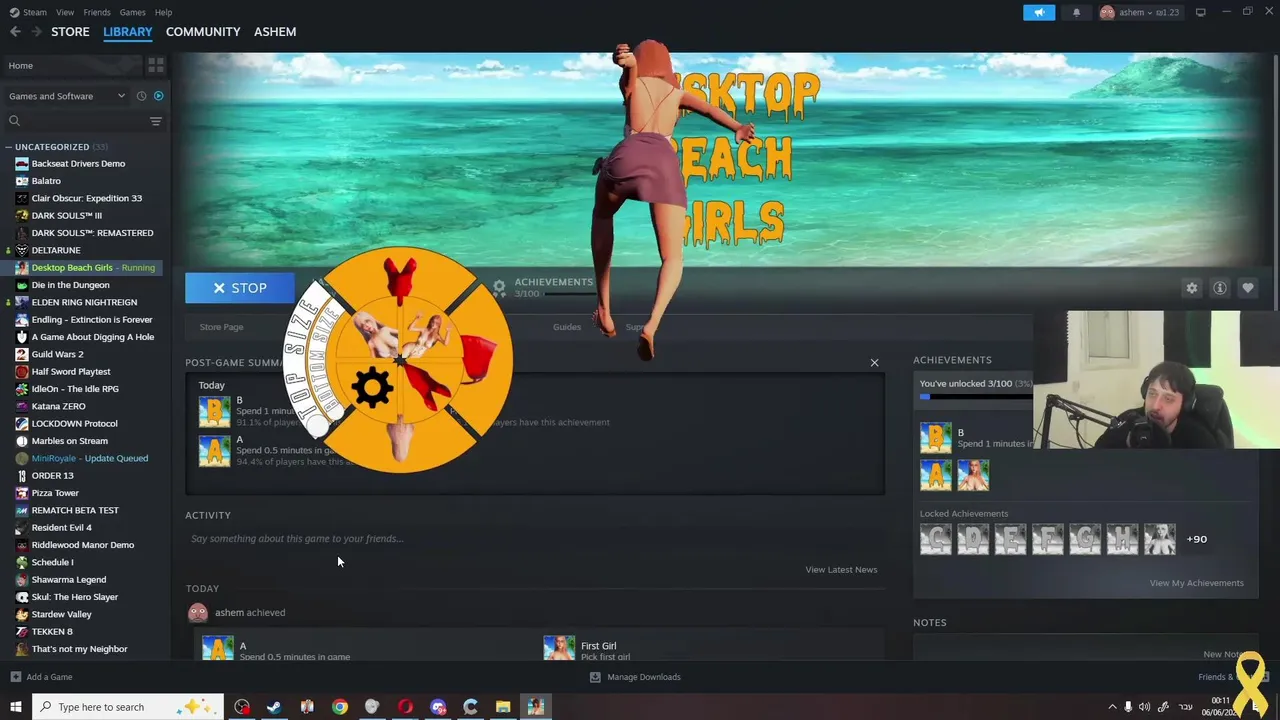Viewport: 1280px width, 720px height.
Task: Click the gear icon in the radial menu
Action: pos(372,387)
